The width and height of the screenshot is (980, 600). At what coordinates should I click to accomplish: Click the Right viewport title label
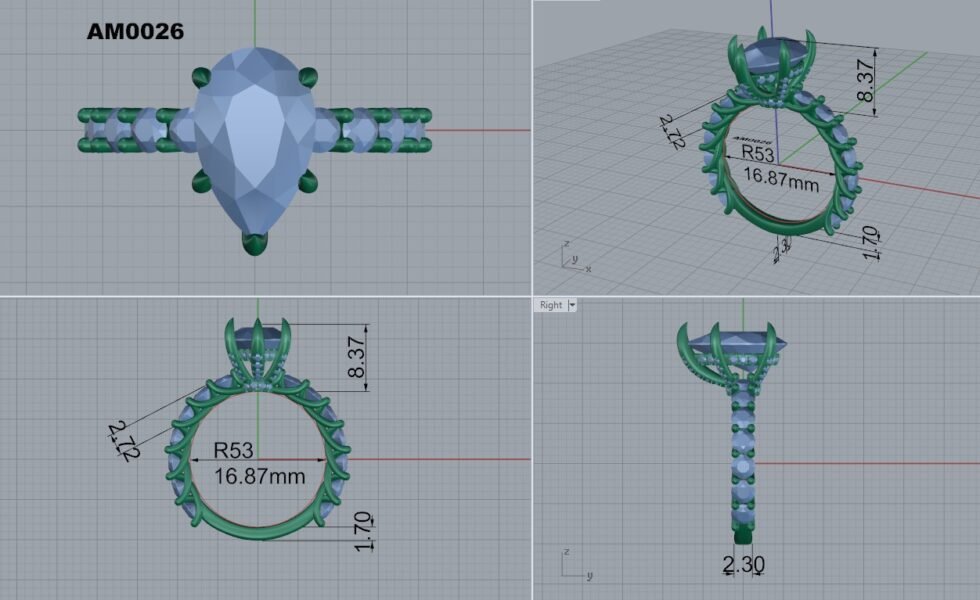(551, 305)
